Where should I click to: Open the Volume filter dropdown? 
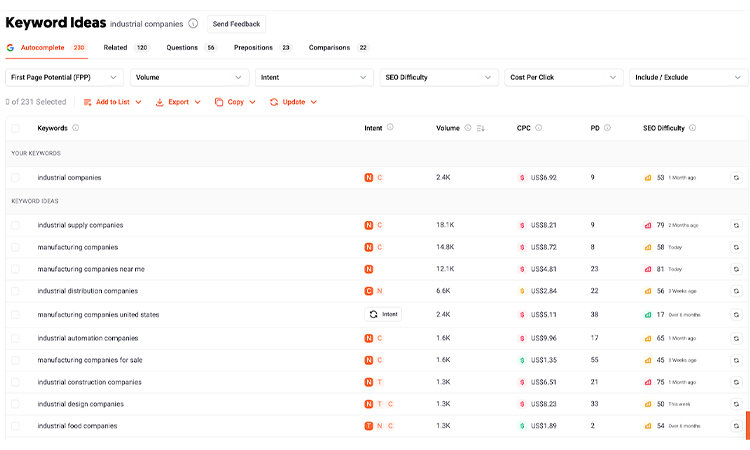click(x=189, y=77)
